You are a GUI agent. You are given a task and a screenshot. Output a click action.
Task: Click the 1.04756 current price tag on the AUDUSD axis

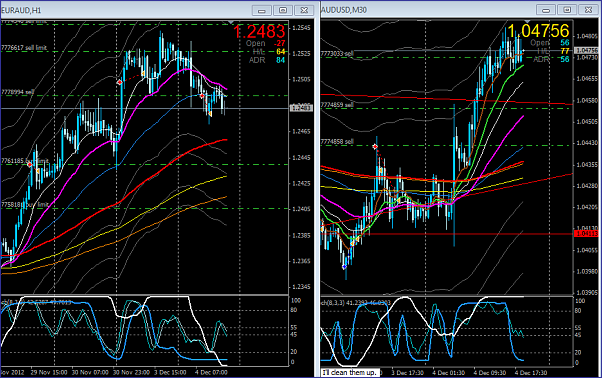587,50
